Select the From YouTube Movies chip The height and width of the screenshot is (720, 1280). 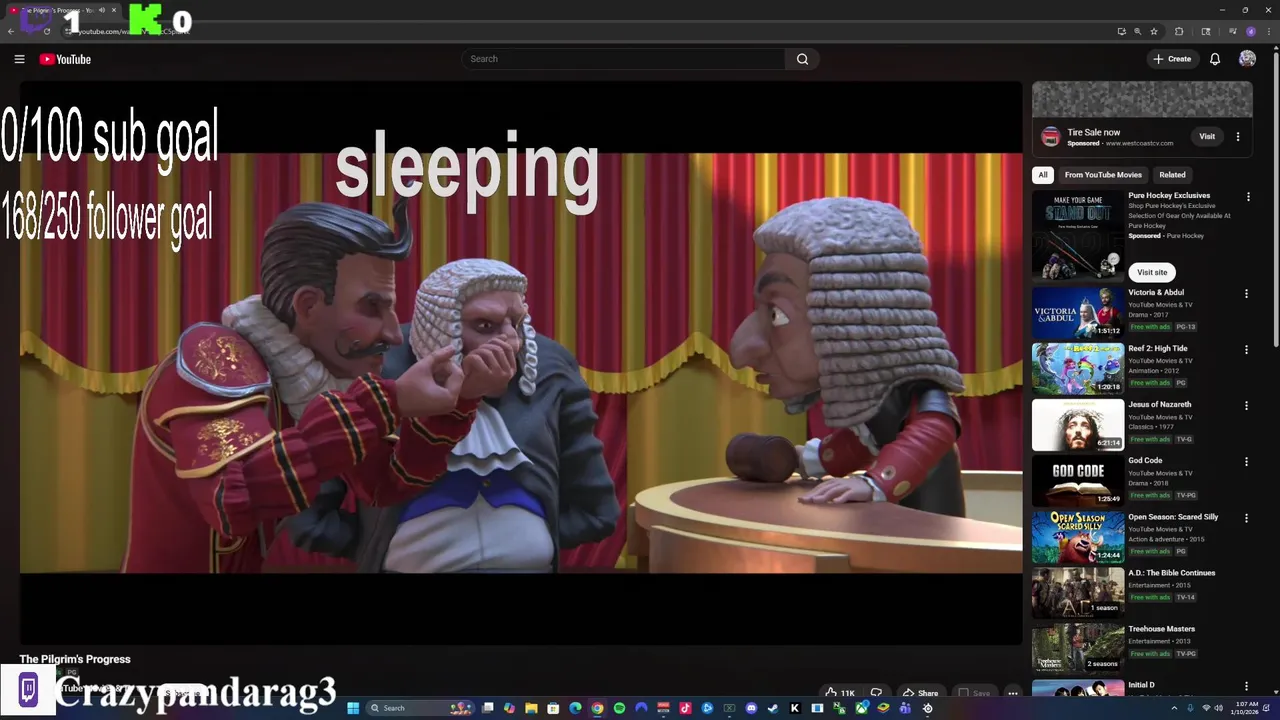pyautogui.click(x=1103, y=175)
